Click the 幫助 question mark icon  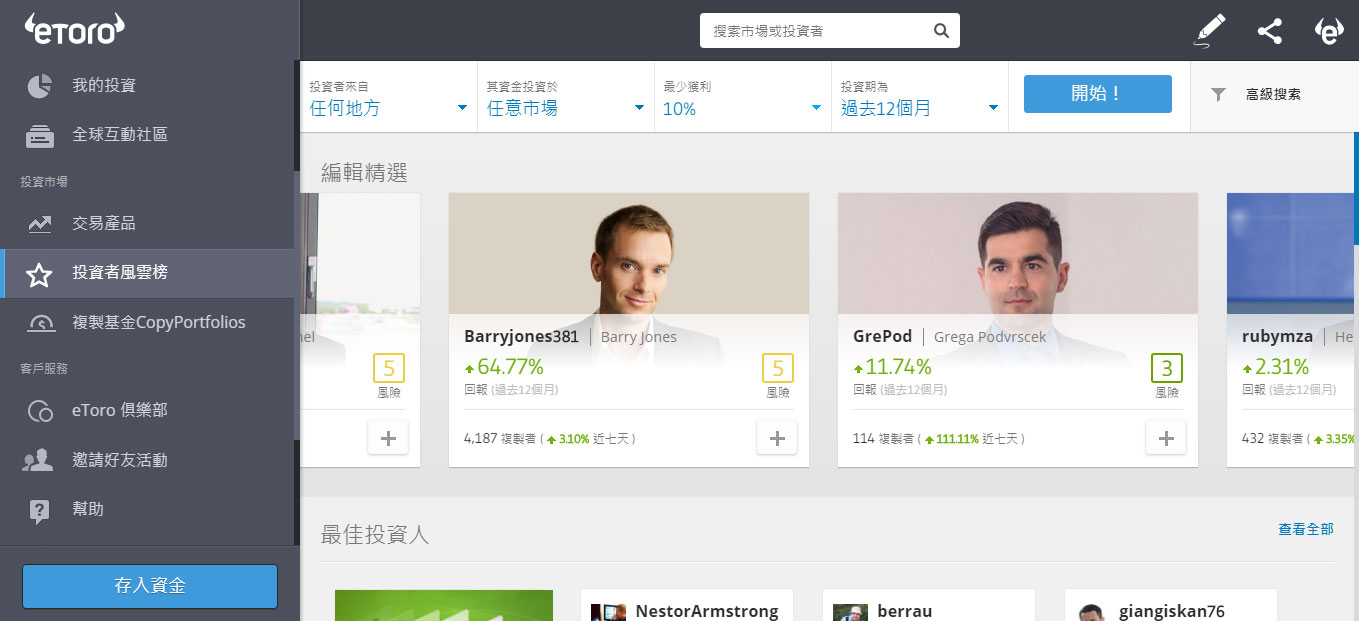pos(39,510)
